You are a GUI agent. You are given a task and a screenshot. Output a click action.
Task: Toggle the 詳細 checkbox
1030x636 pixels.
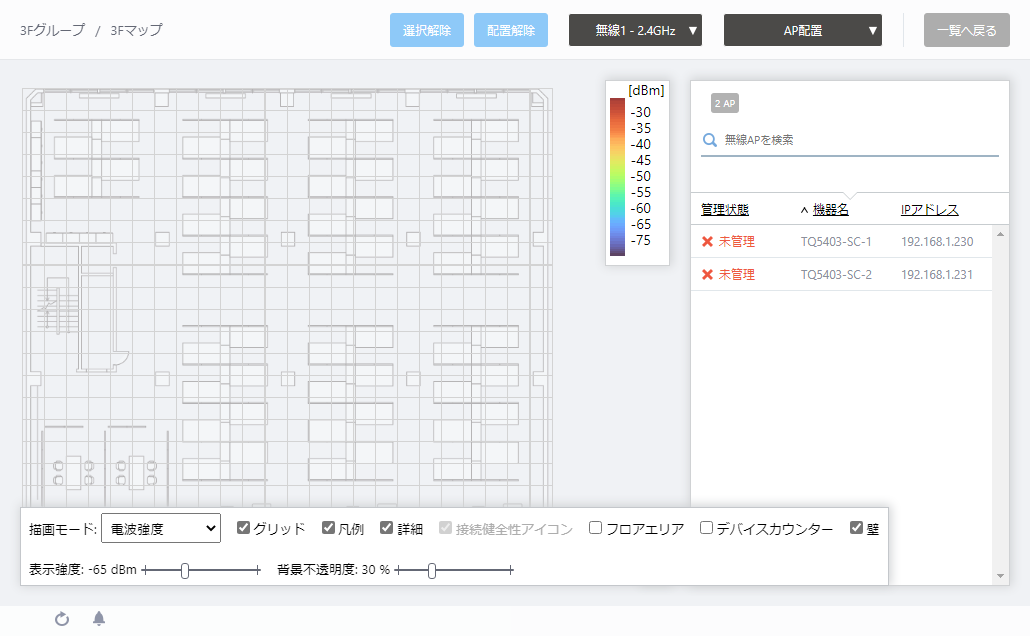point(386,528)
